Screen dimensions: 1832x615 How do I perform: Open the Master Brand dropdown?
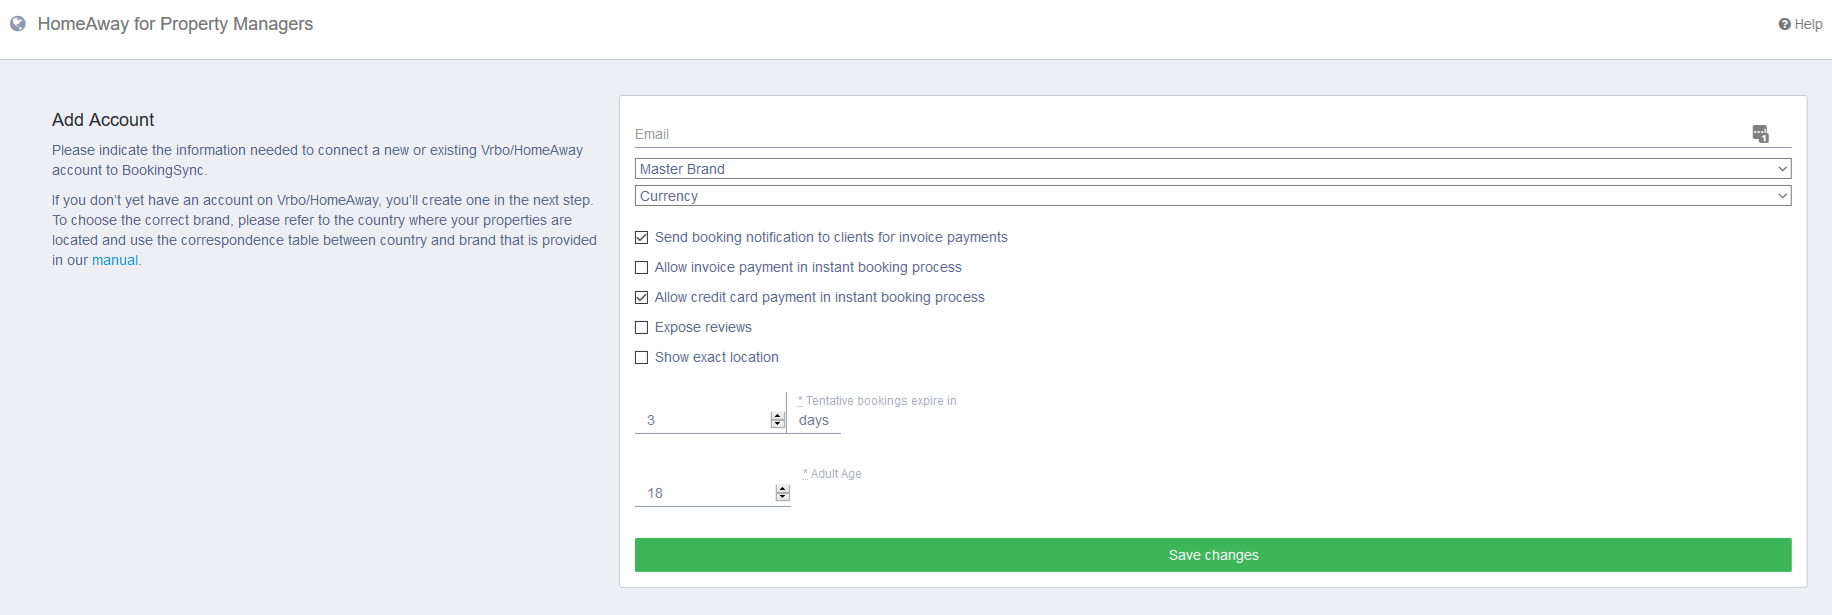tap(1212, 169)
